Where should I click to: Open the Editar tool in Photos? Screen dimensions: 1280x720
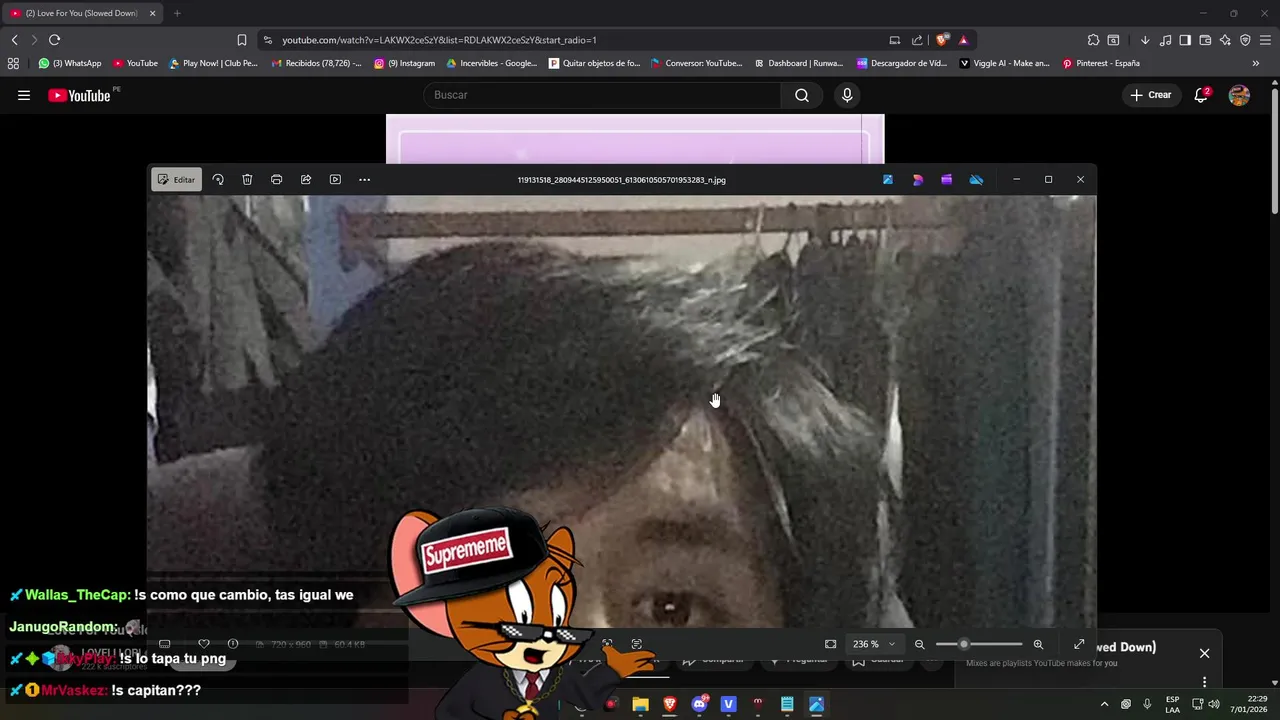tap(176, 180)
